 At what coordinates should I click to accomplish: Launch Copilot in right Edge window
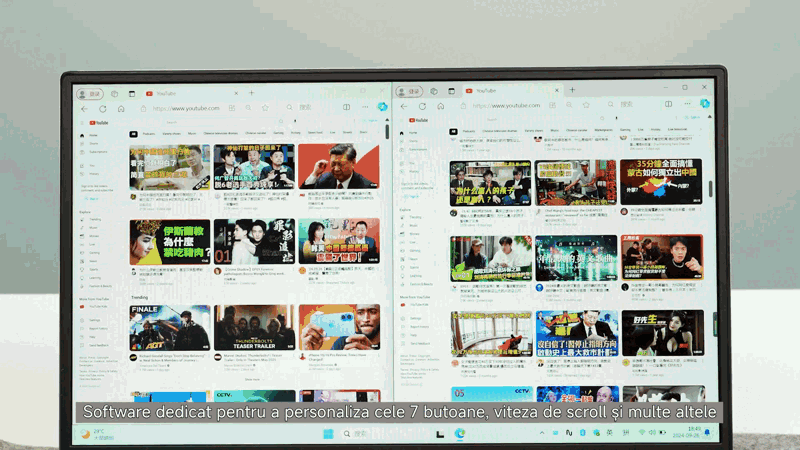point(705,104)
